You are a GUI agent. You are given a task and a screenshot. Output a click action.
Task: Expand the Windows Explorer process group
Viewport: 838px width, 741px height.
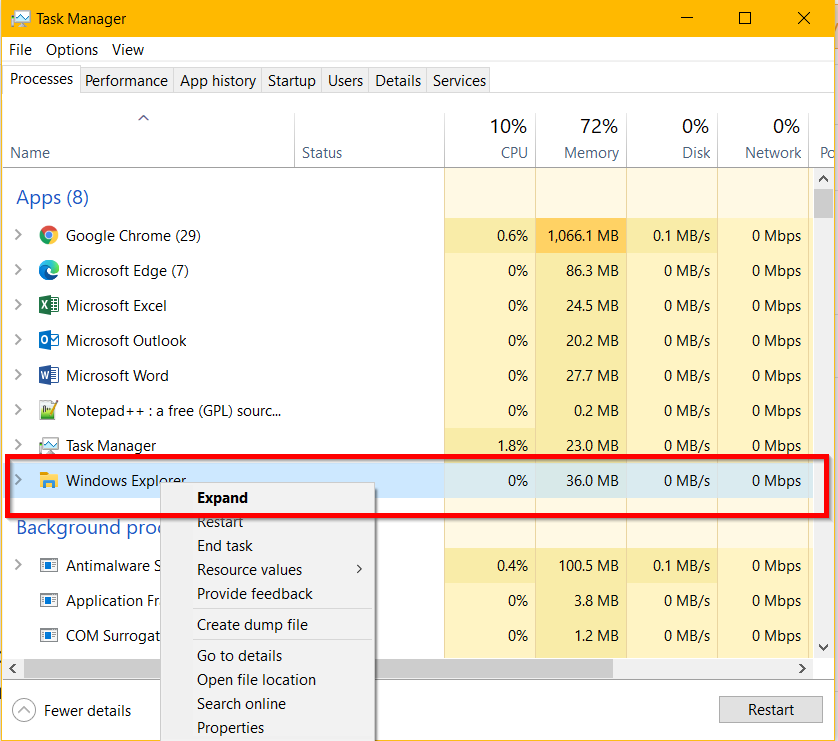coord(18,480)
